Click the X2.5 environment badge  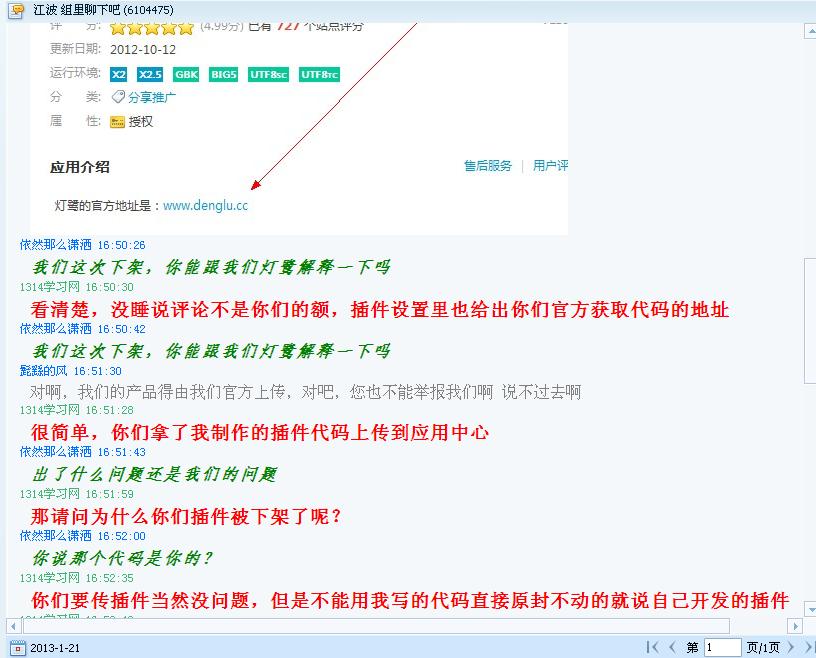click(150, 74)
